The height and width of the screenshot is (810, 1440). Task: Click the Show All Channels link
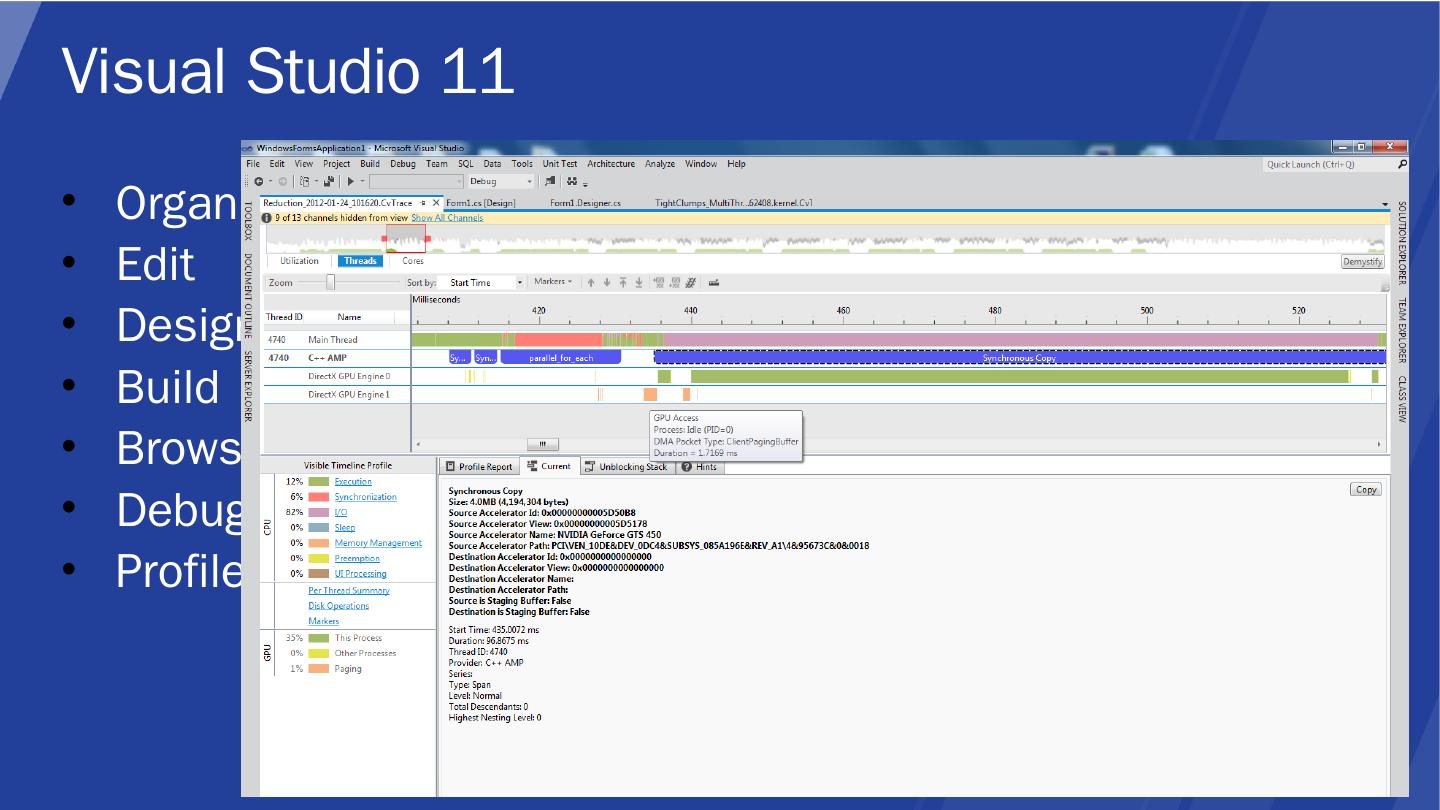(447, 218)
